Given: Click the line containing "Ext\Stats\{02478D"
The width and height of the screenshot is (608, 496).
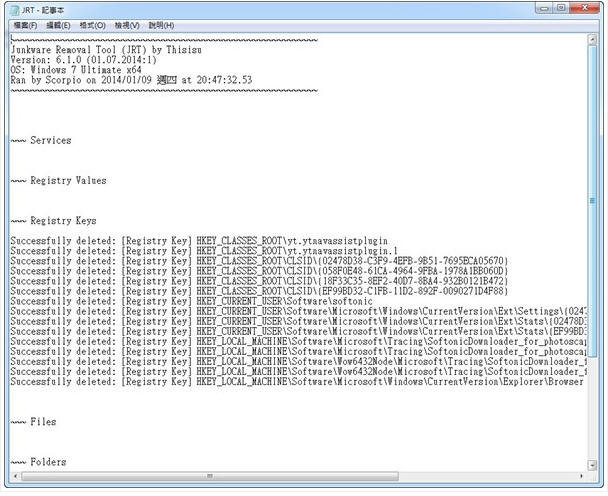Looking at the screenshot, I should 299,321.
